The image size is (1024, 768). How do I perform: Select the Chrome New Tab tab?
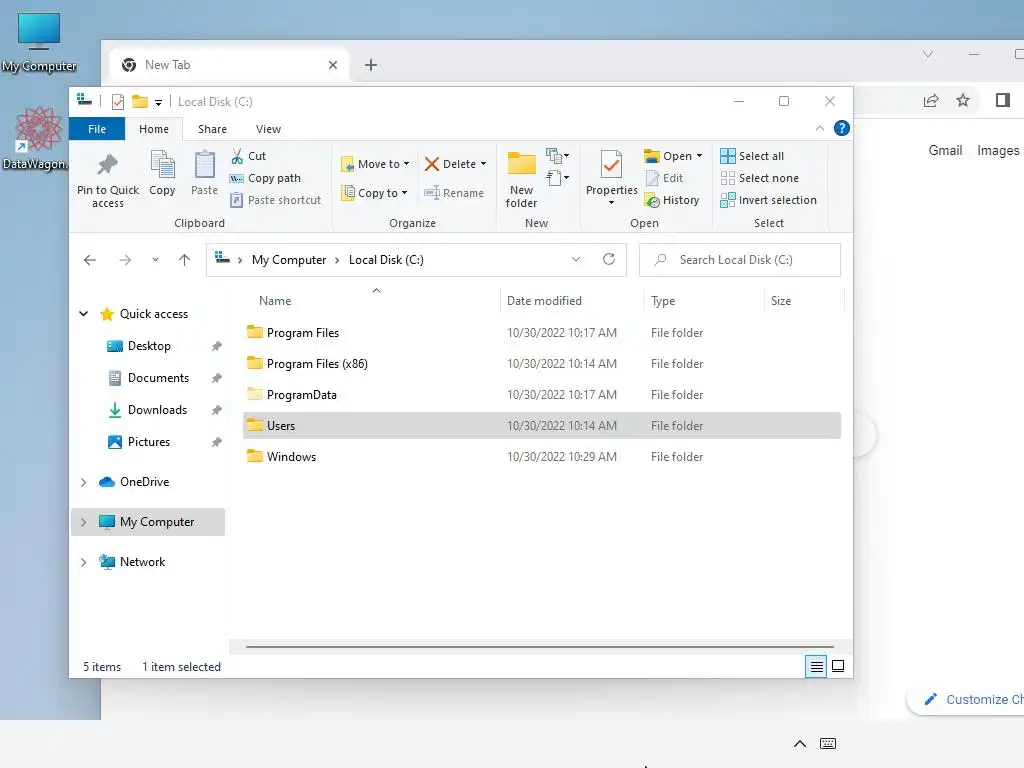pyautogui.click(x=227, y=65)
